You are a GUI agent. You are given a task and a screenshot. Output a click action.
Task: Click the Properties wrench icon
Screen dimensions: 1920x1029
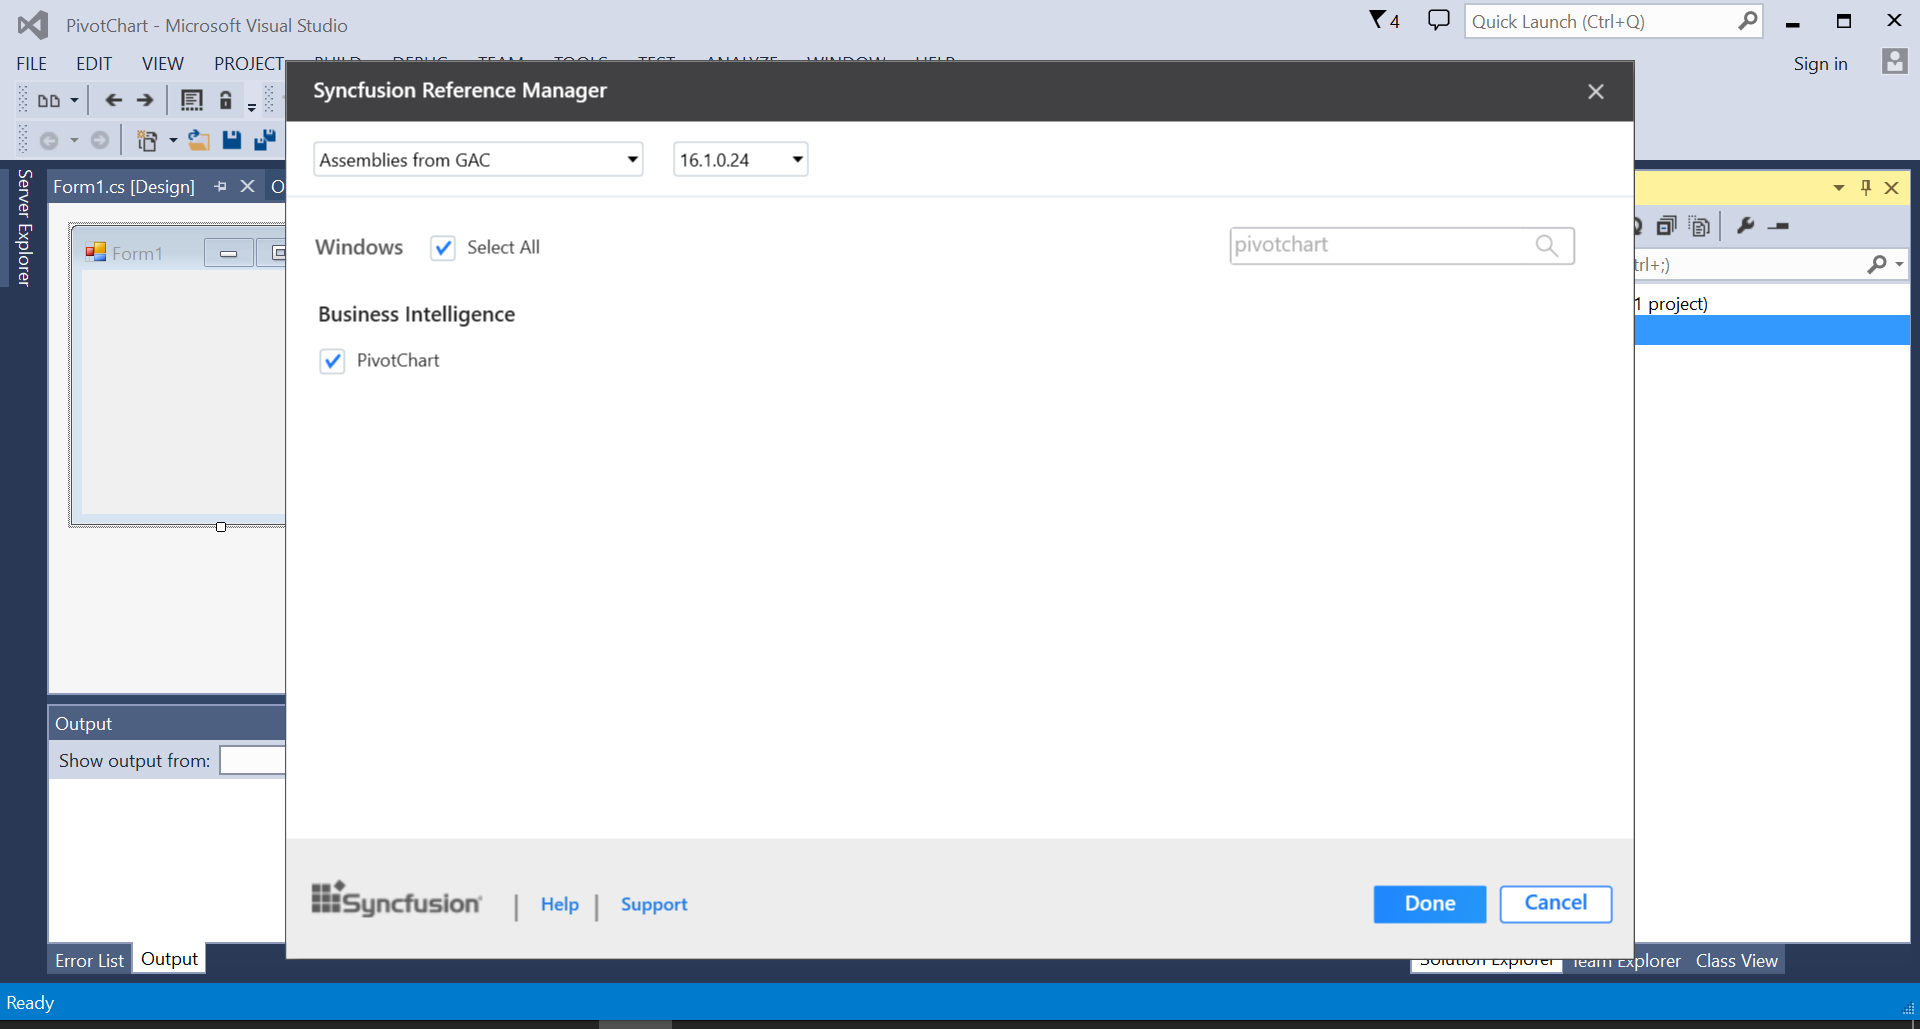[1745, 226]
